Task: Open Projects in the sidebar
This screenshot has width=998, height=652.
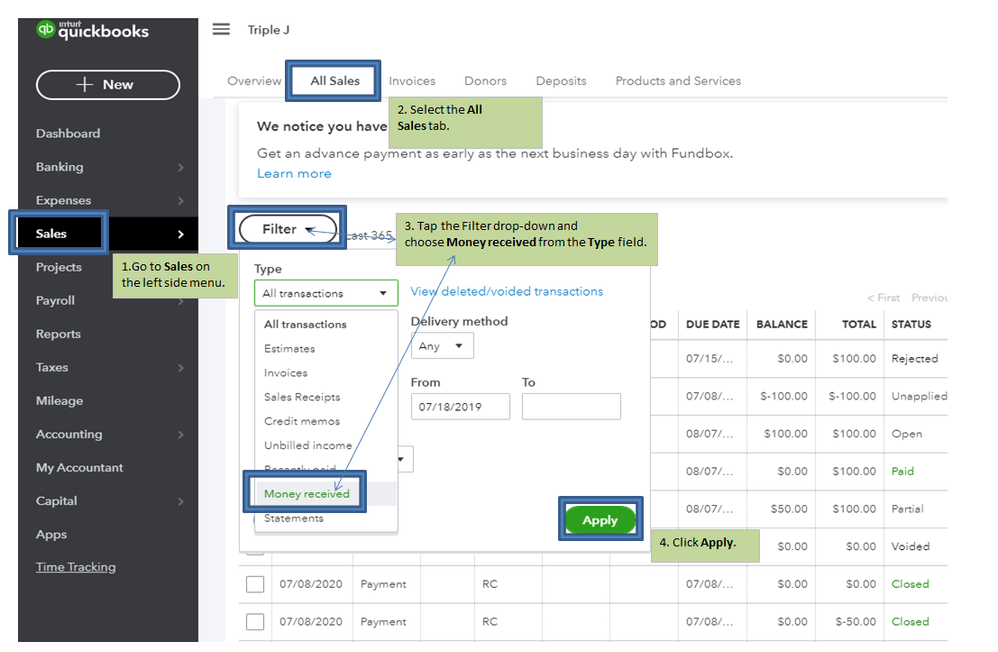Action: pyautogui.click(x=59, y=267)
